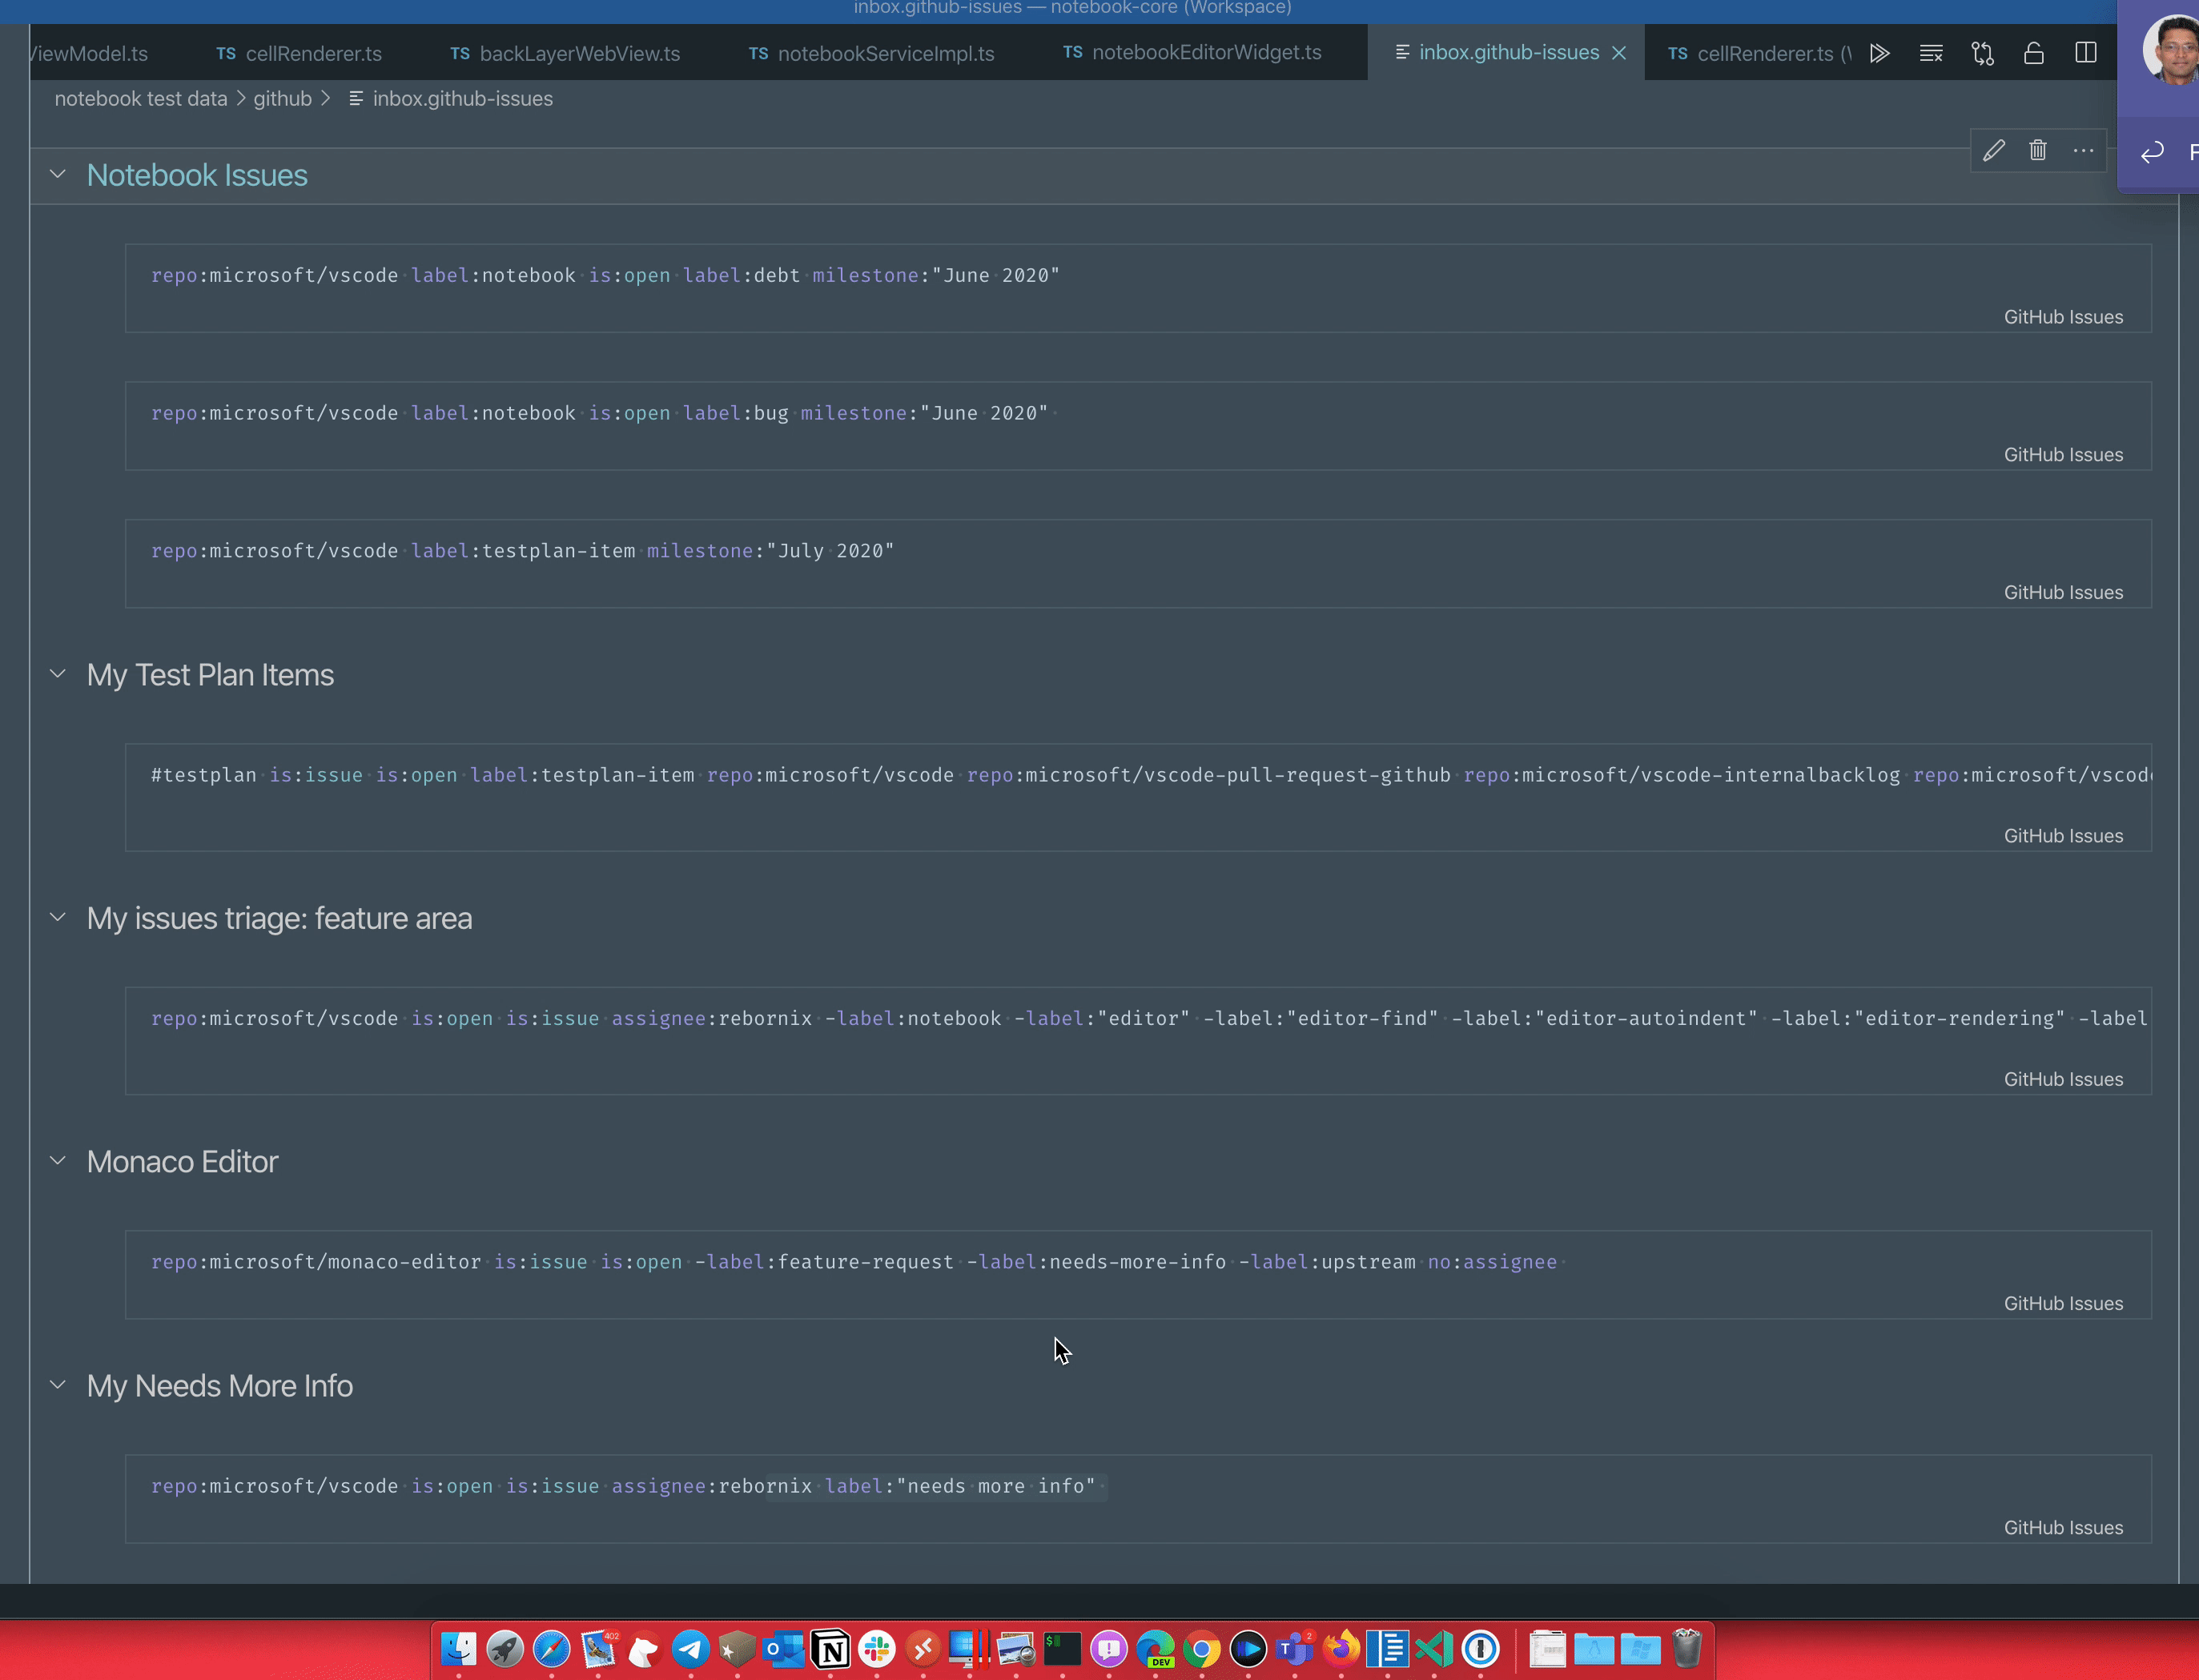Change language of the July 2020 testplan cell
Viewport: 2199px width, 1680px height.
click(2063, 593)
